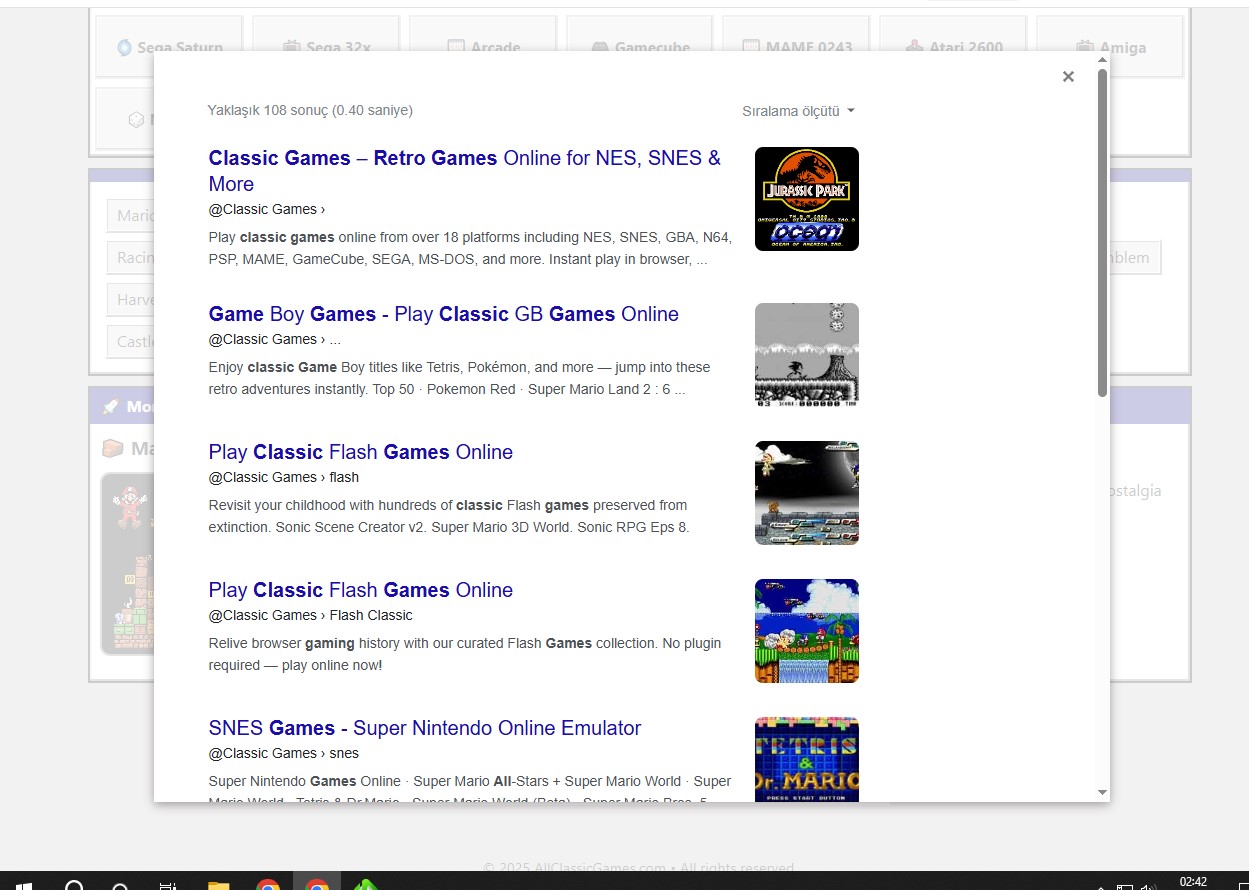Open the Sıralama ölçütü sort dropdown
Screen dimensions: 1249x890
click(x=798, y=111)
